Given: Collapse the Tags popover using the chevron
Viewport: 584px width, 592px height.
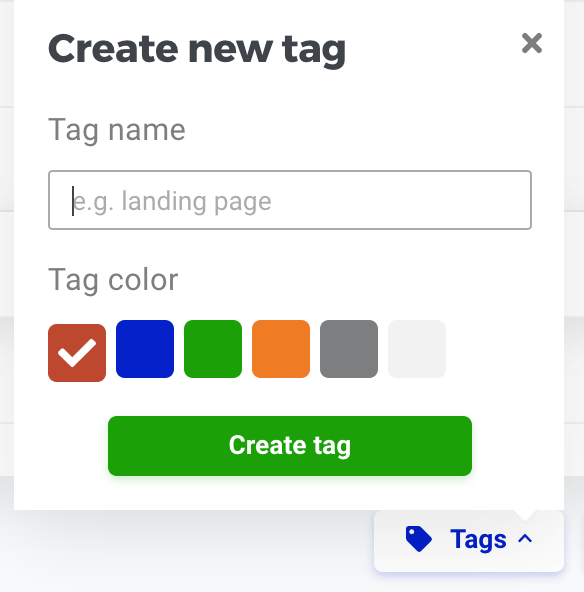Looking at the screenshot, I should 525,539.
